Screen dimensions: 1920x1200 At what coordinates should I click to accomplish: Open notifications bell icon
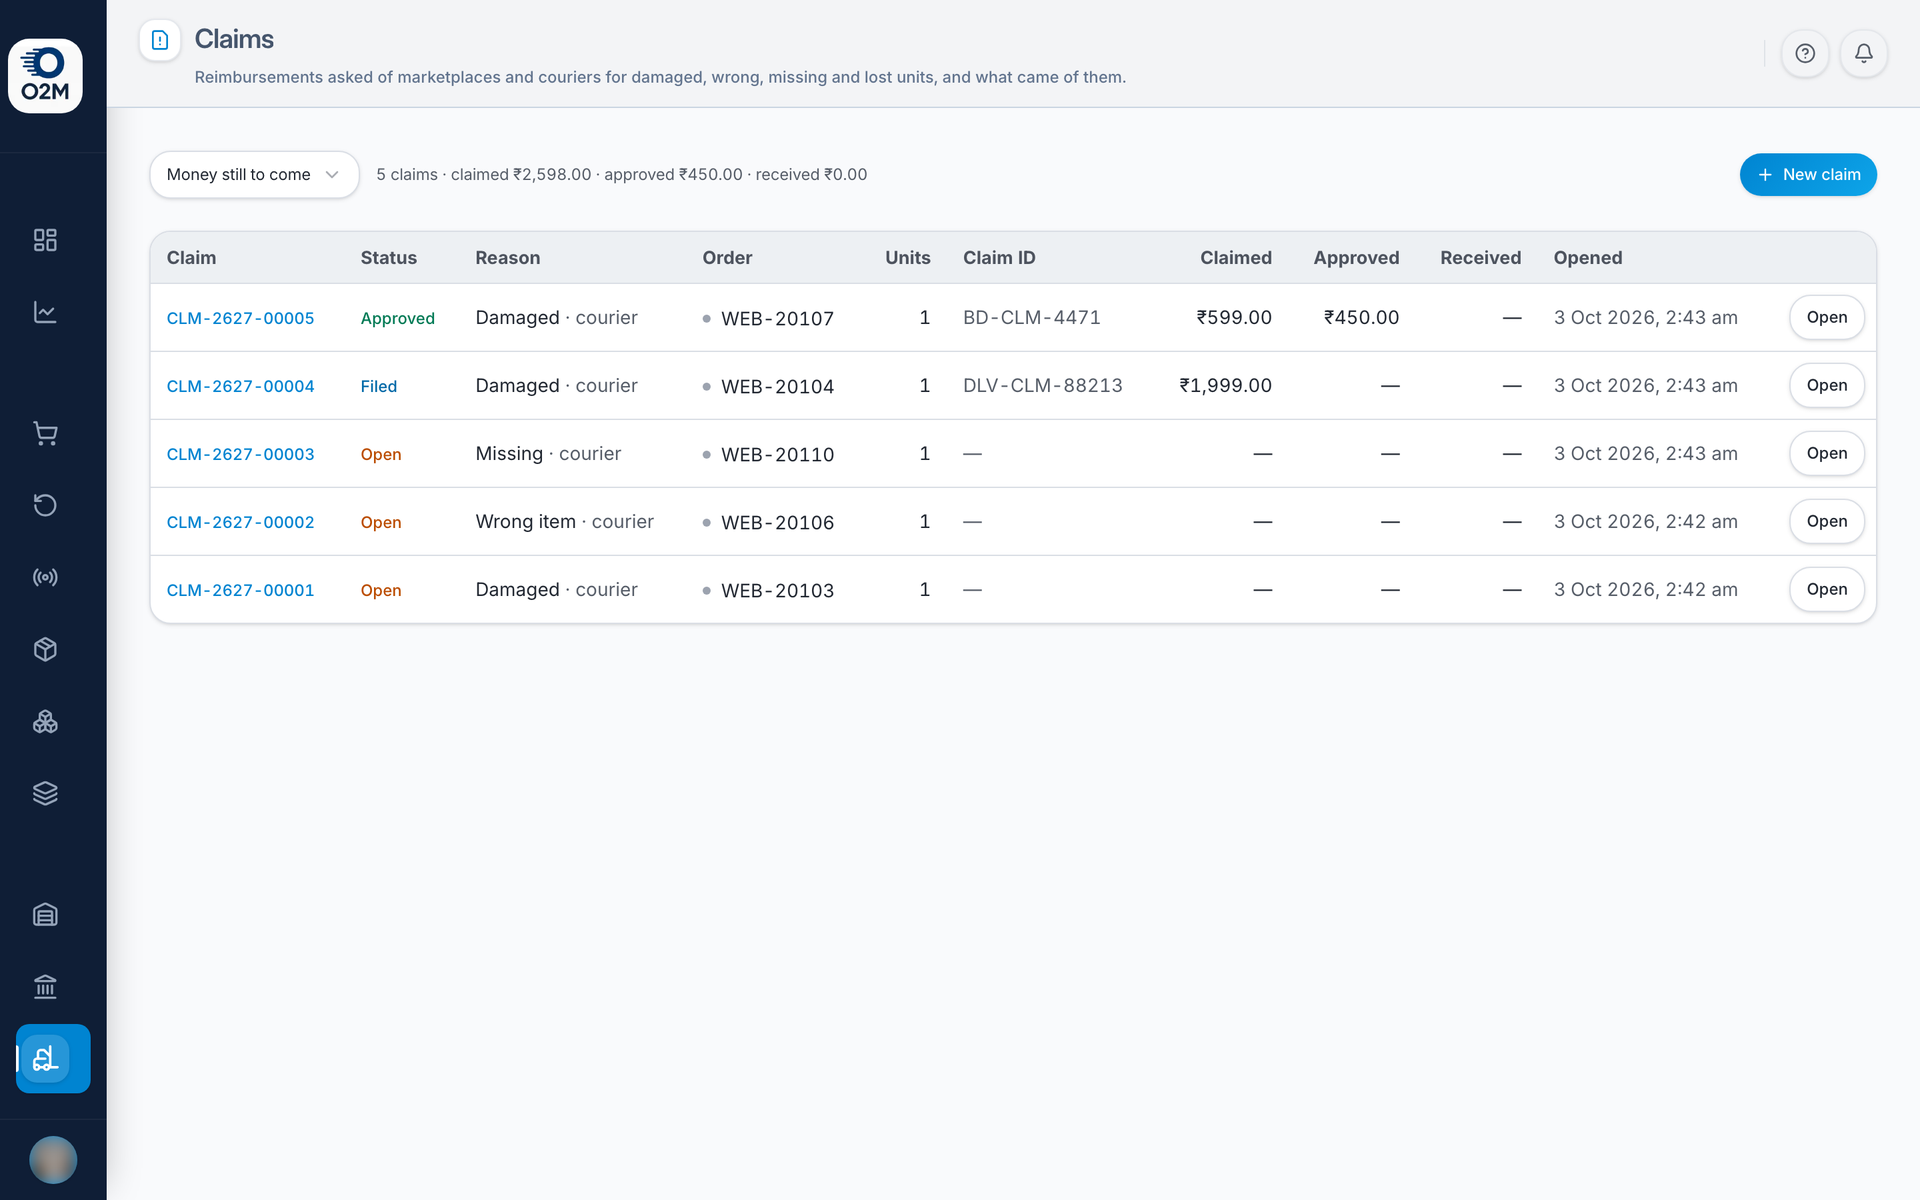click(x=1864, y=54)
